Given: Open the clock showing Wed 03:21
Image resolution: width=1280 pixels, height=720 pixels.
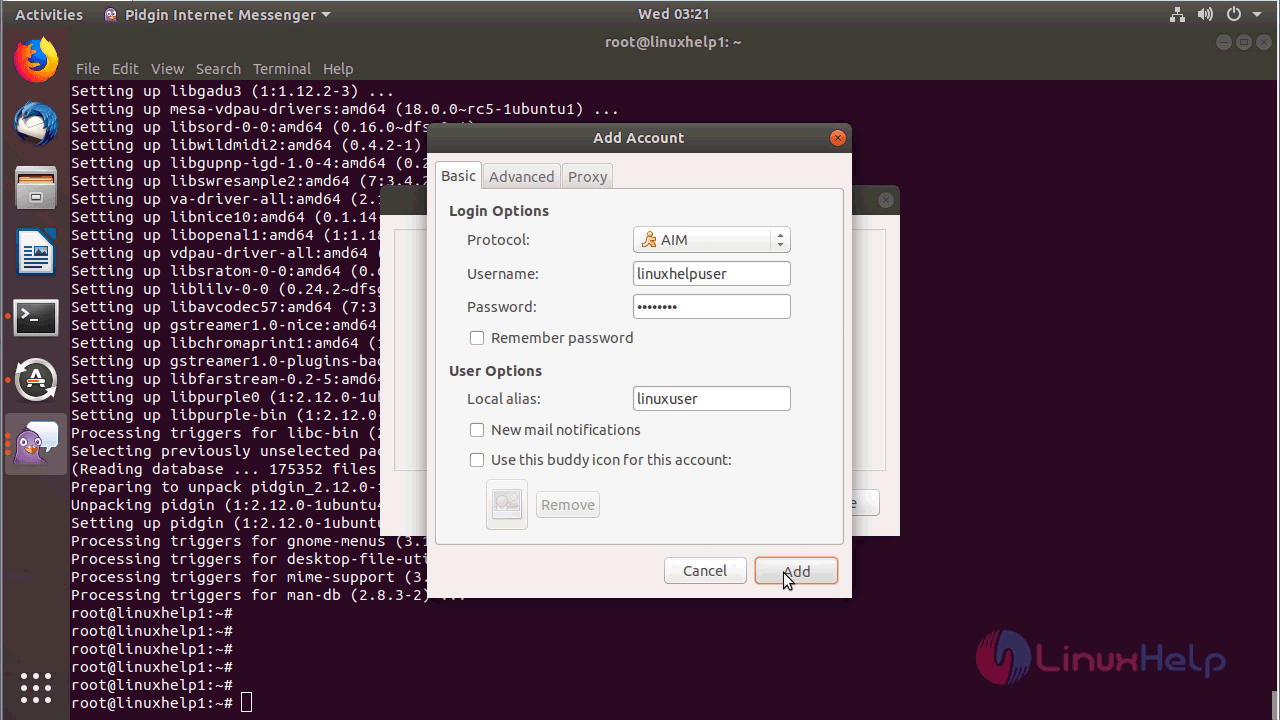Looking at the screenshot, I should pyautogui.click(x=673, y=14).
